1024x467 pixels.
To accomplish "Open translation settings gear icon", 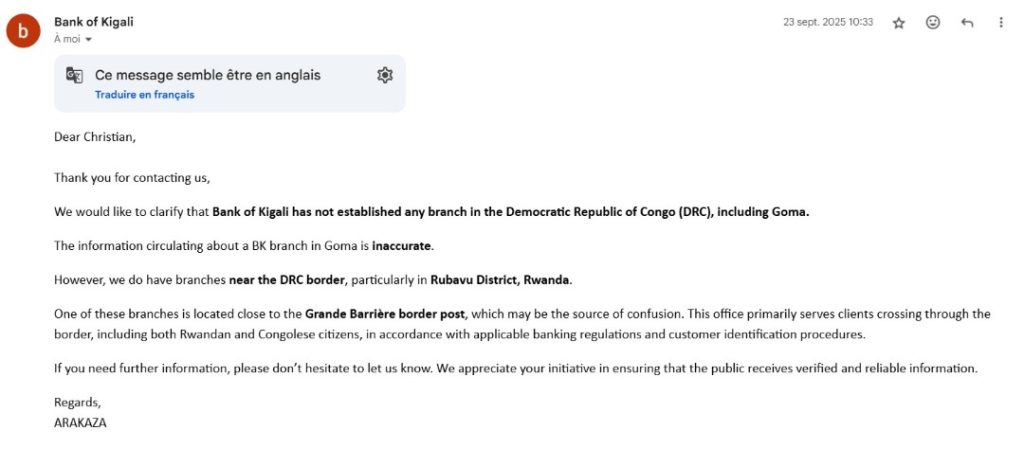I will click(385, 75).
